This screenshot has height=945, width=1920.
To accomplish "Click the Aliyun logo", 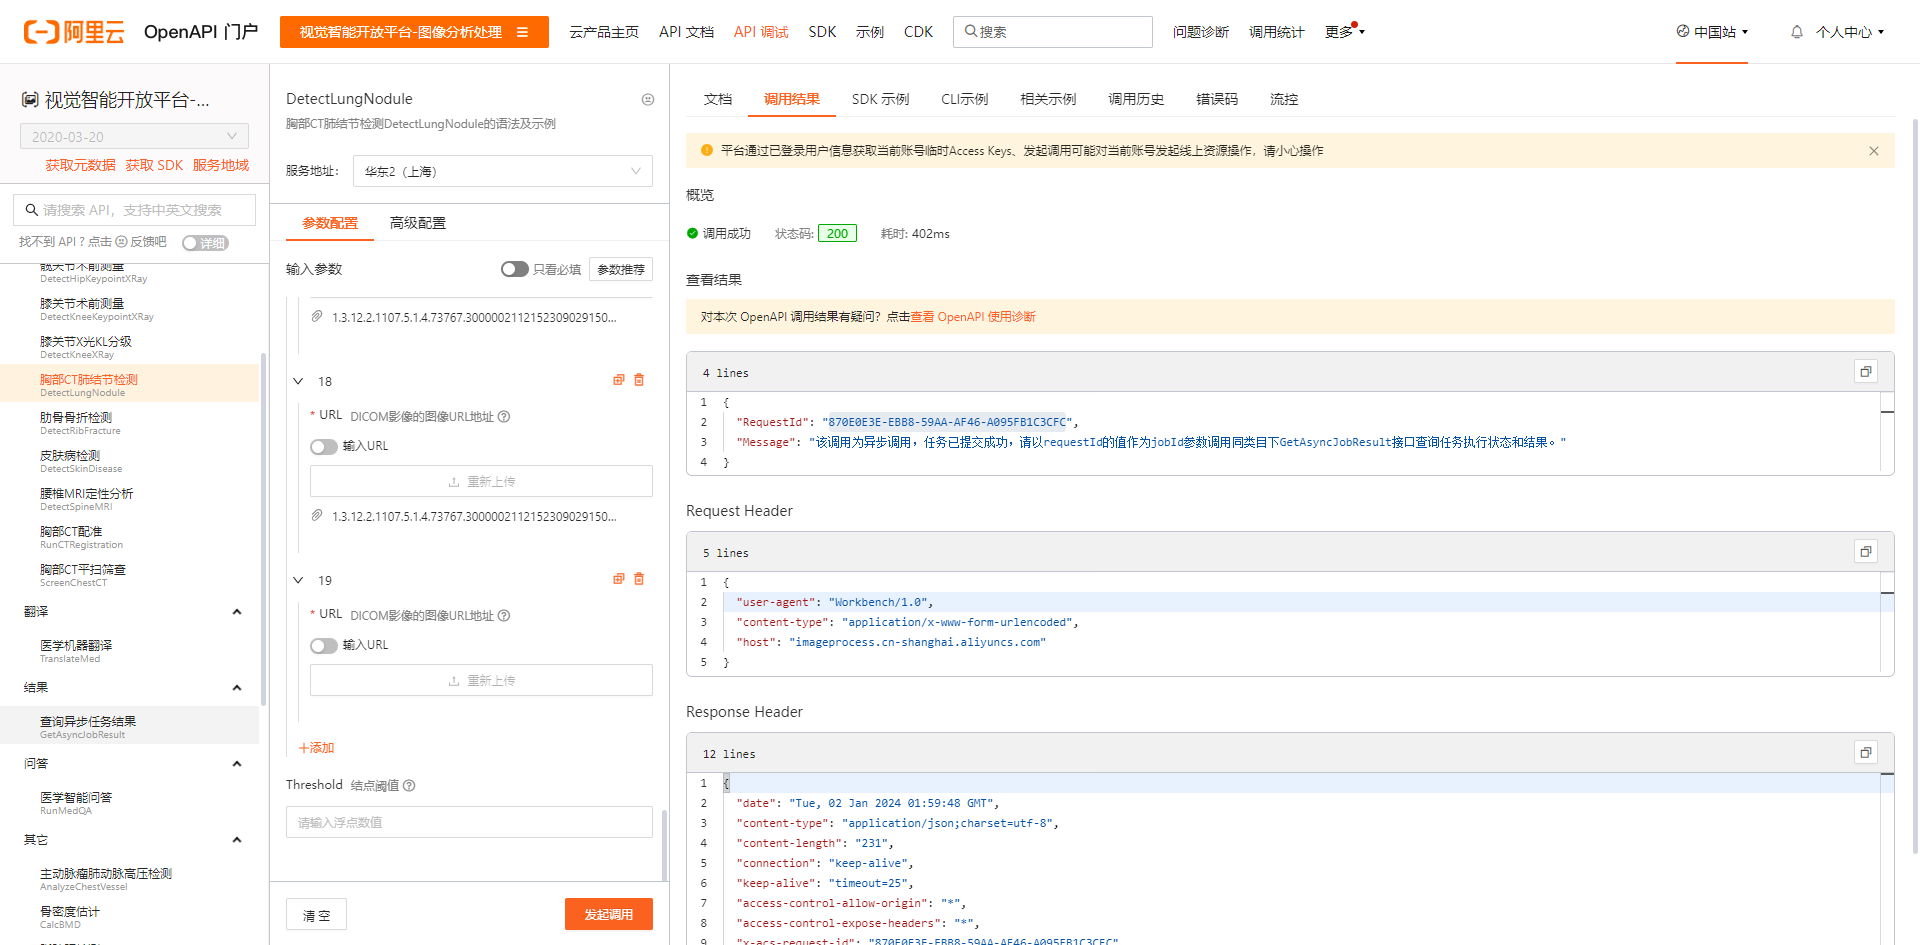I will (x=74, y=32).
